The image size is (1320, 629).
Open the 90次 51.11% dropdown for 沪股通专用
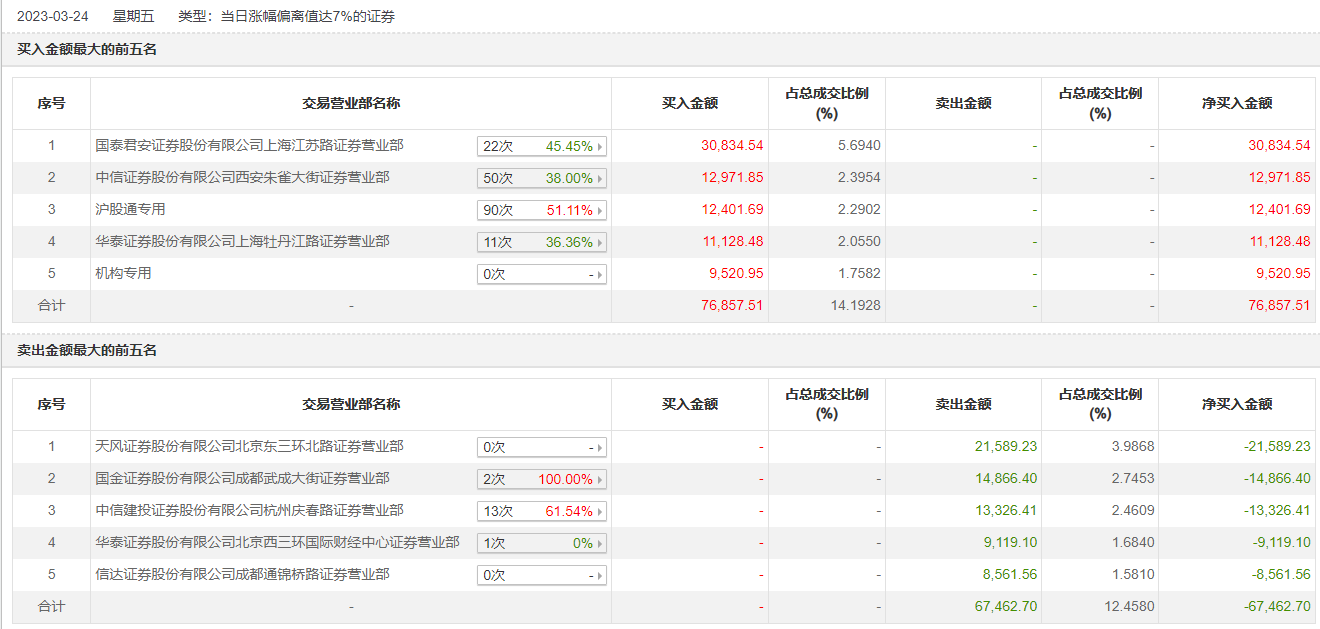click(601, 211)
